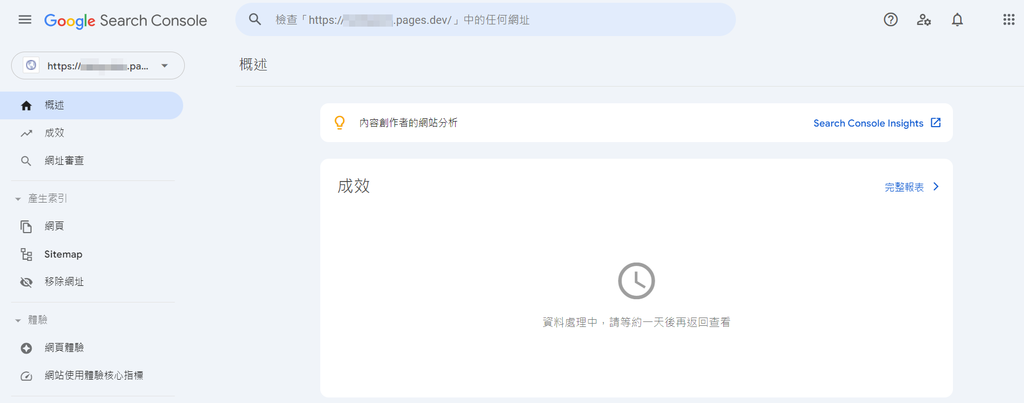Click the Google Search Console logo
This screenshot has width=1024, height=403.
coord(125,20)
